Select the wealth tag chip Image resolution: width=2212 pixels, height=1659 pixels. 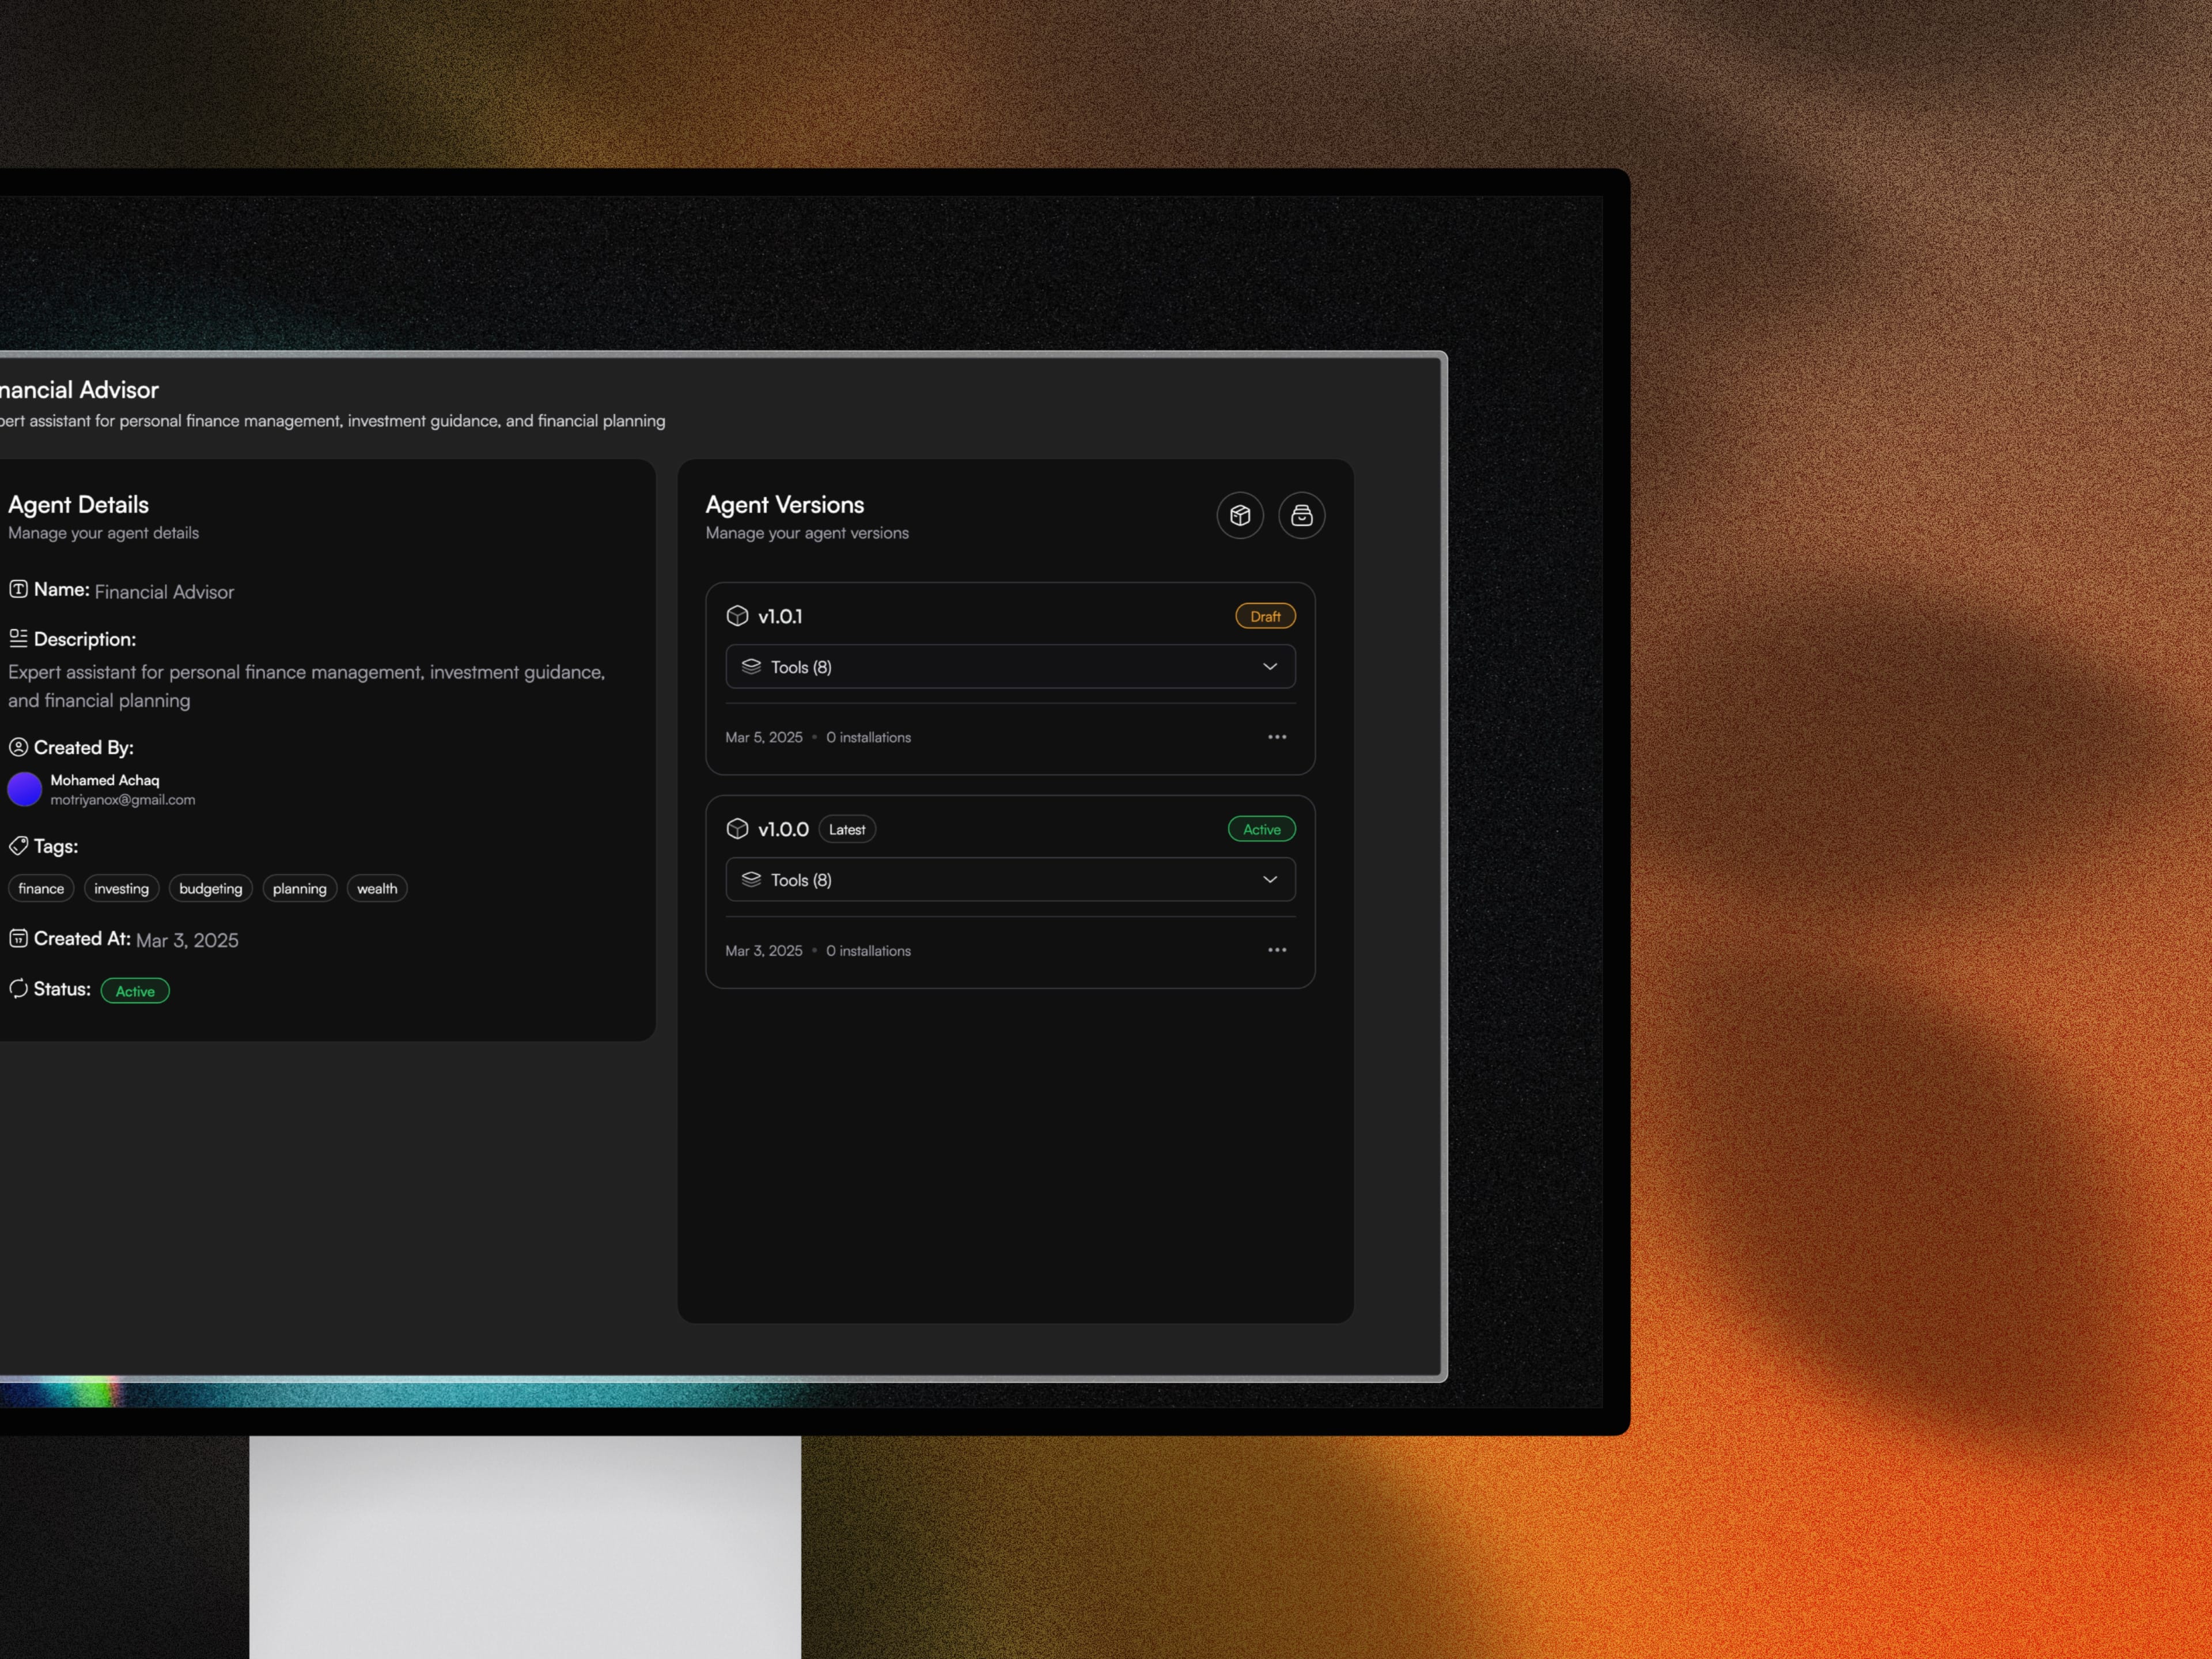(377, 888)
